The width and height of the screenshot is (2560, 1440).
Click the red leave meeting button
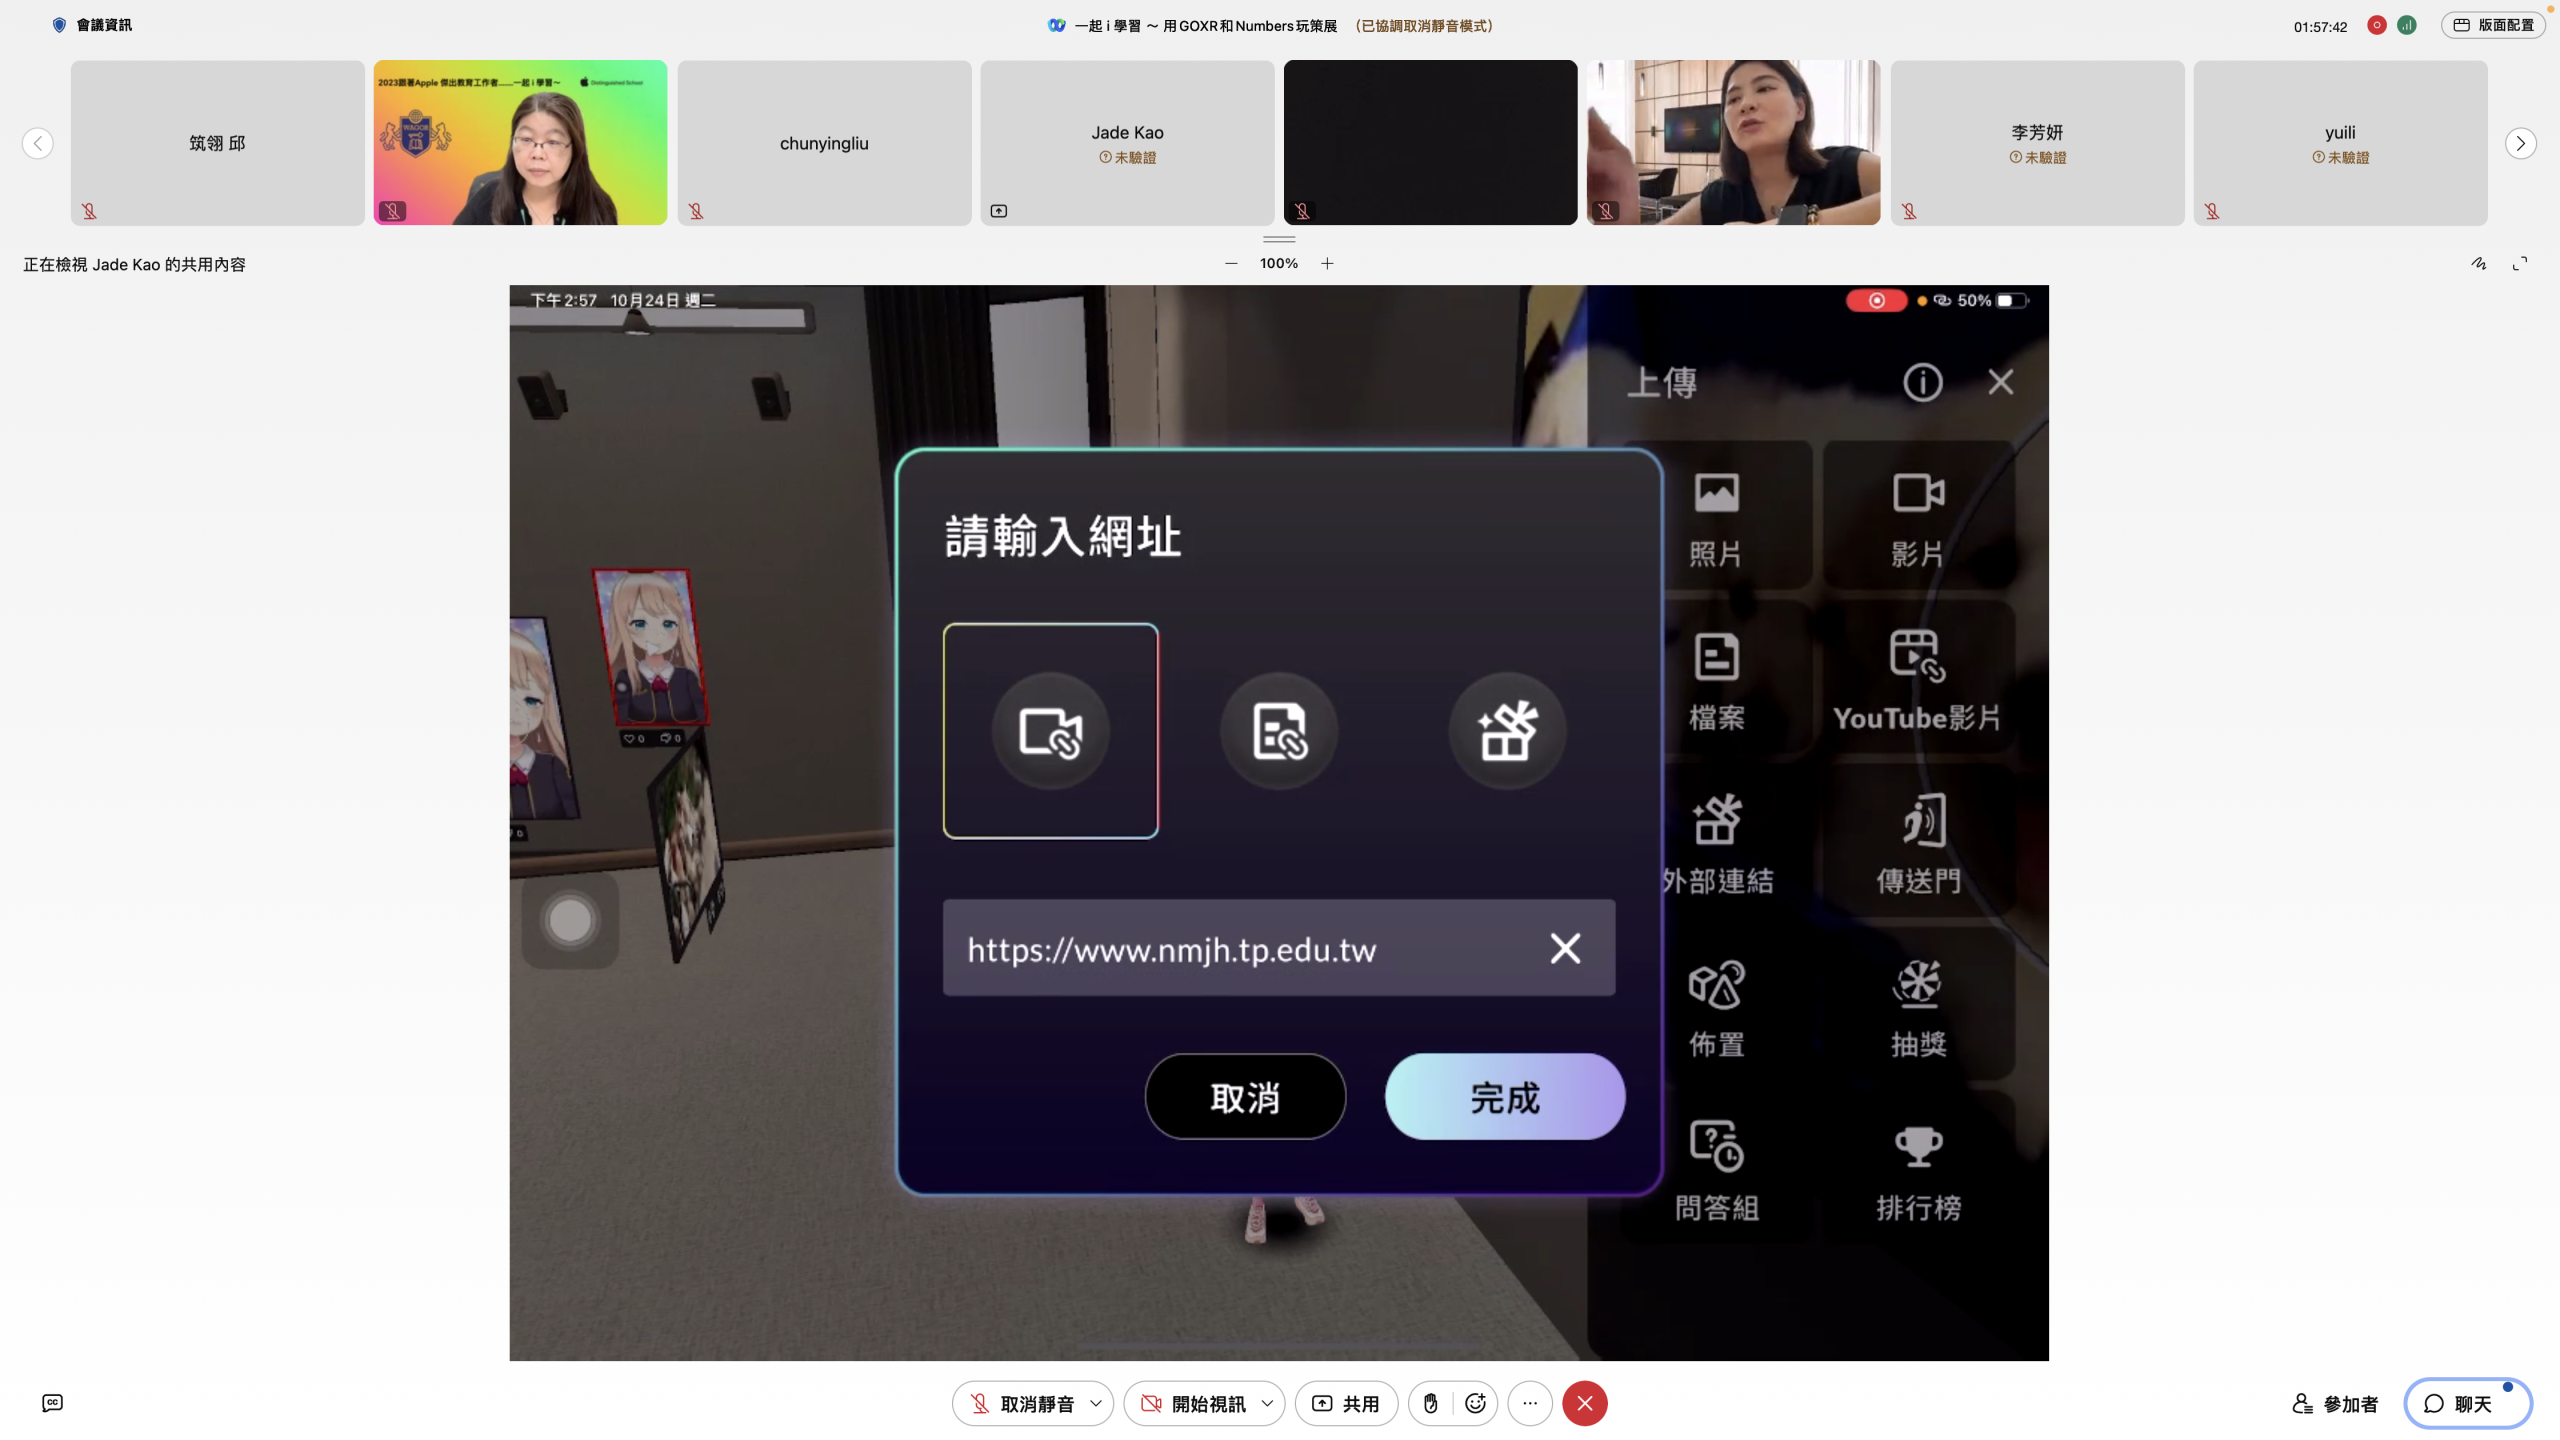1585,1403
